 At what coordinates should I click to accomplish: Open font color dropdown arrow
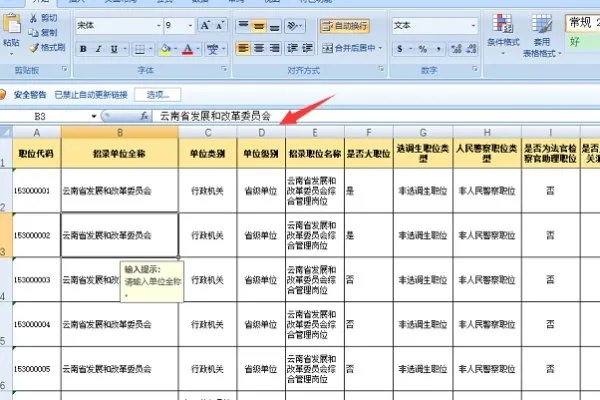(x=198, y=49)
